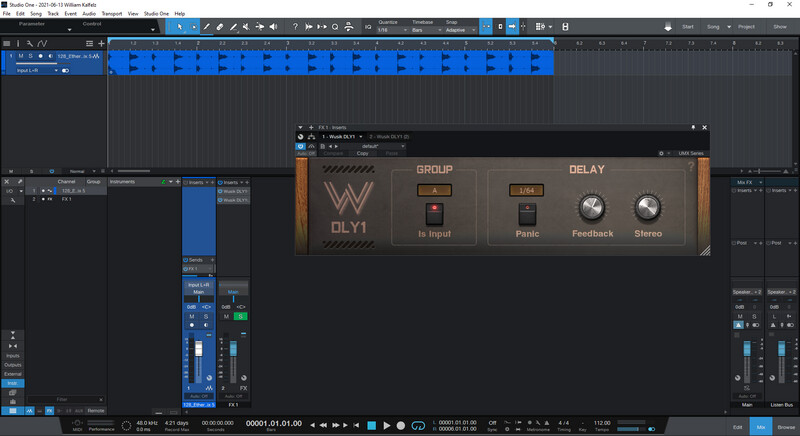Open the Transport menu

112,14
